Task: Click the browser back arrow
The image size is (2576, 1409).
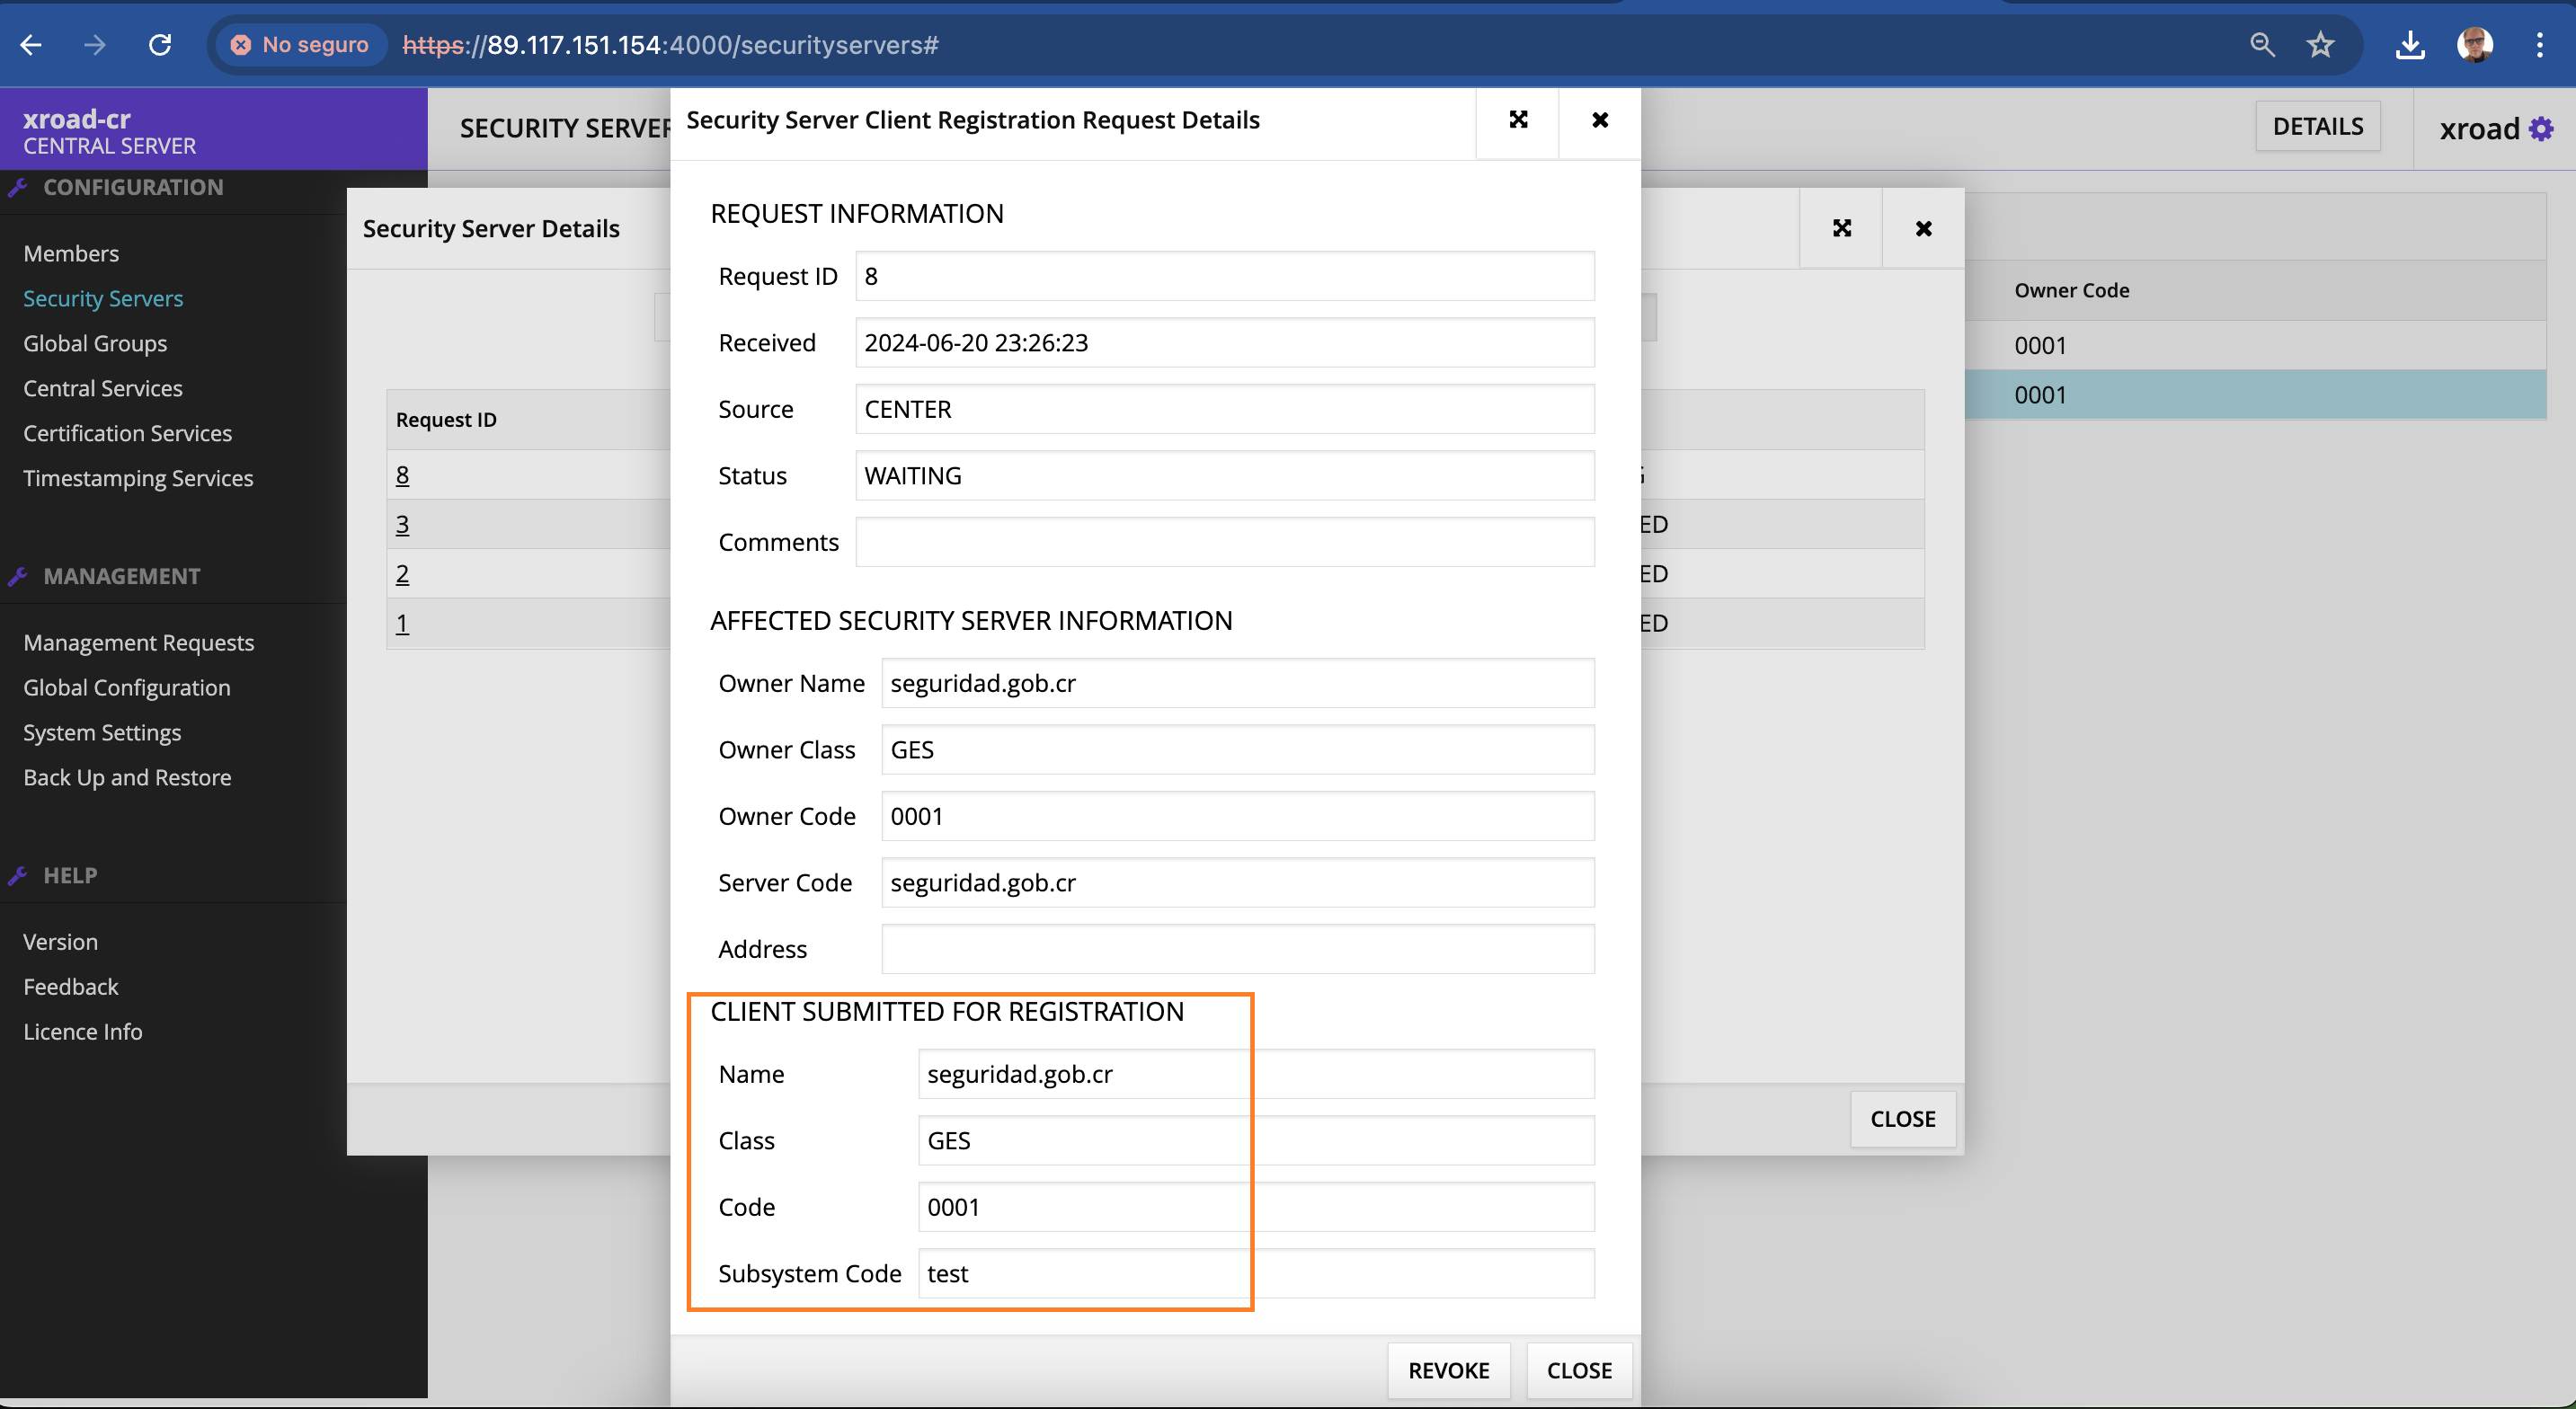Action: coord(31,45)
